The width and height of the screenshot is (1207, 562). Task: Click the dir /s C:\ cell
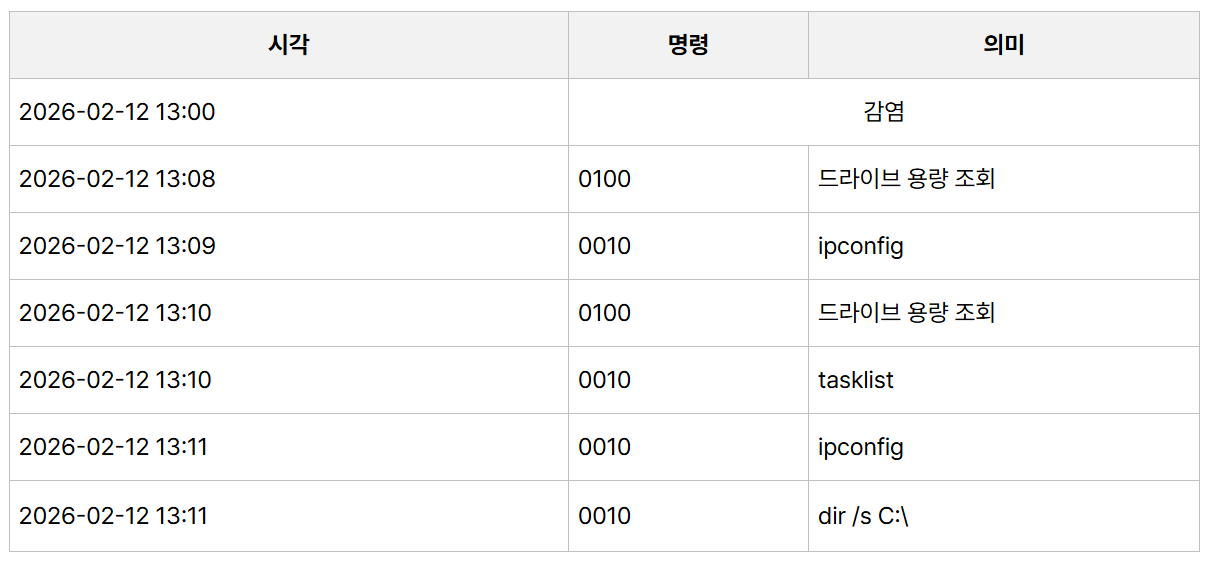[x=863, y=516]
